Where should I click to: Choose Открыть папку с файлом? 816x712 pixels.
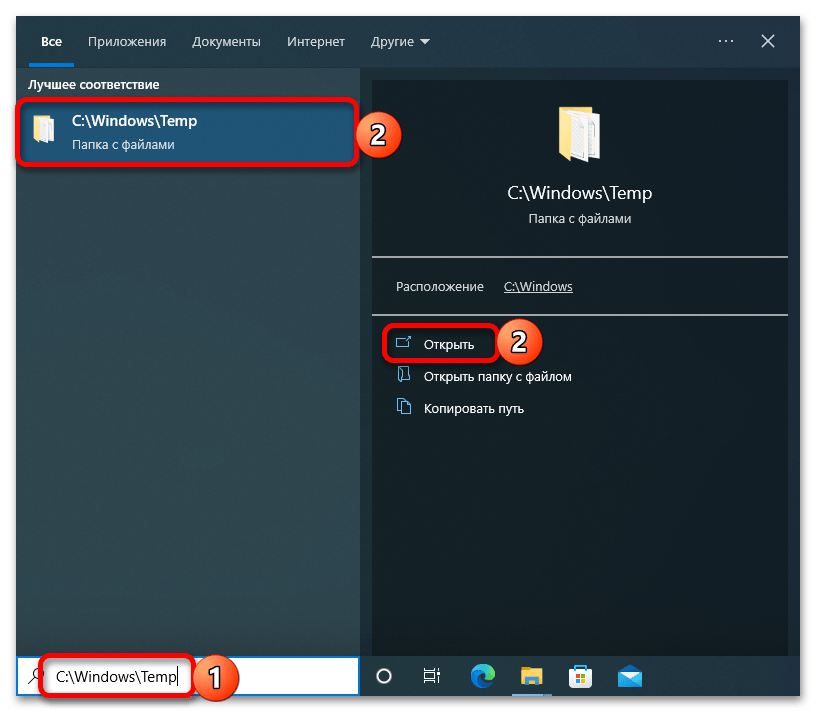coord(497,376)
